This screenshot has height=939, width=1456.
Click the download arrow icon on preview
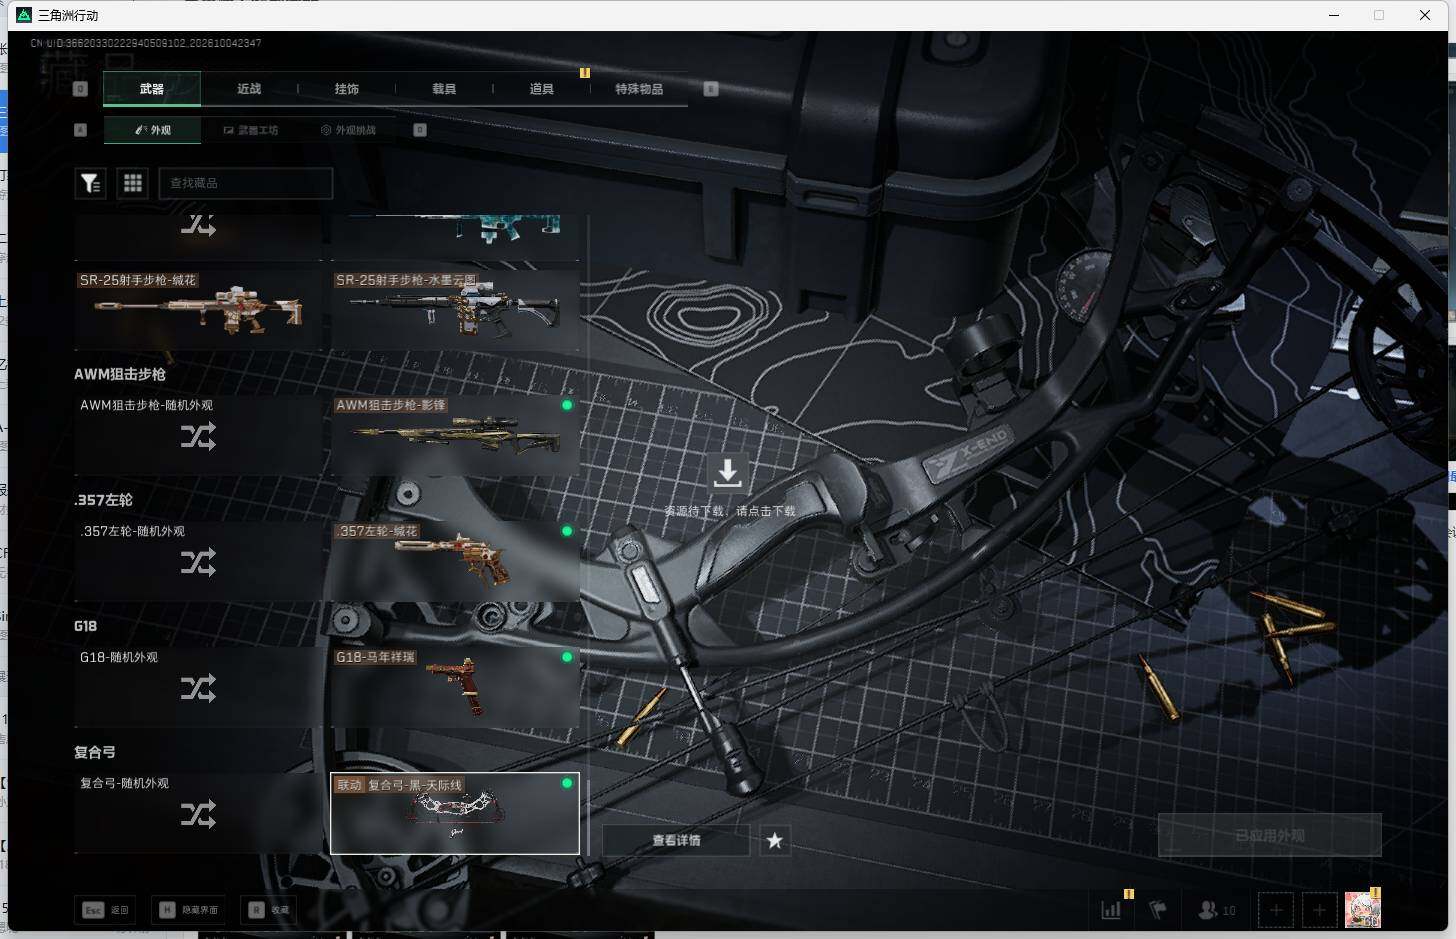pyautogui.click(x=728, y=472)
